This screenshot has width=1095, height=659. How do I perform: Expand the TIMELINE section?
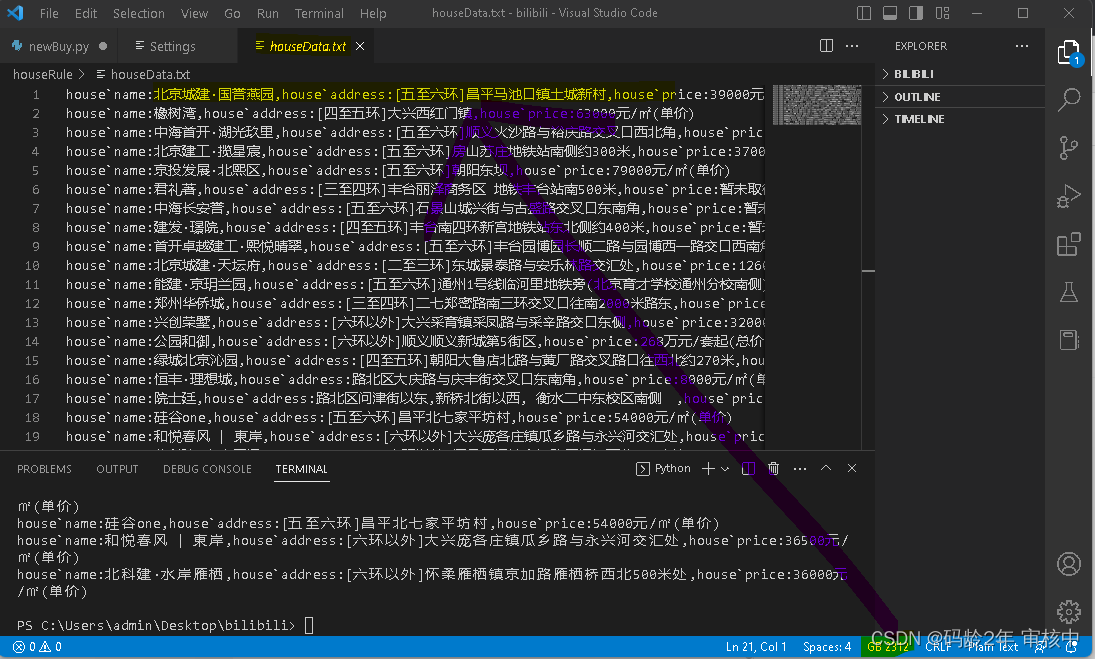(960, 119)
